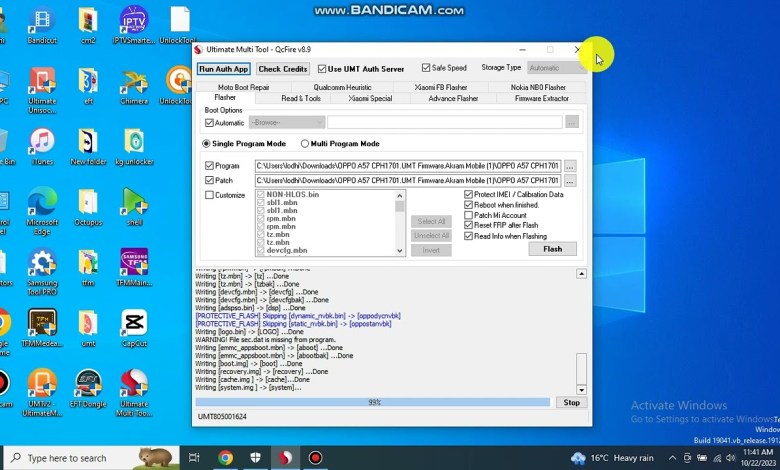Open Windows Security shield in taskbar
The height and width of the screenshot is (470, 780).
pyautogui.click(x=255, y=458)
